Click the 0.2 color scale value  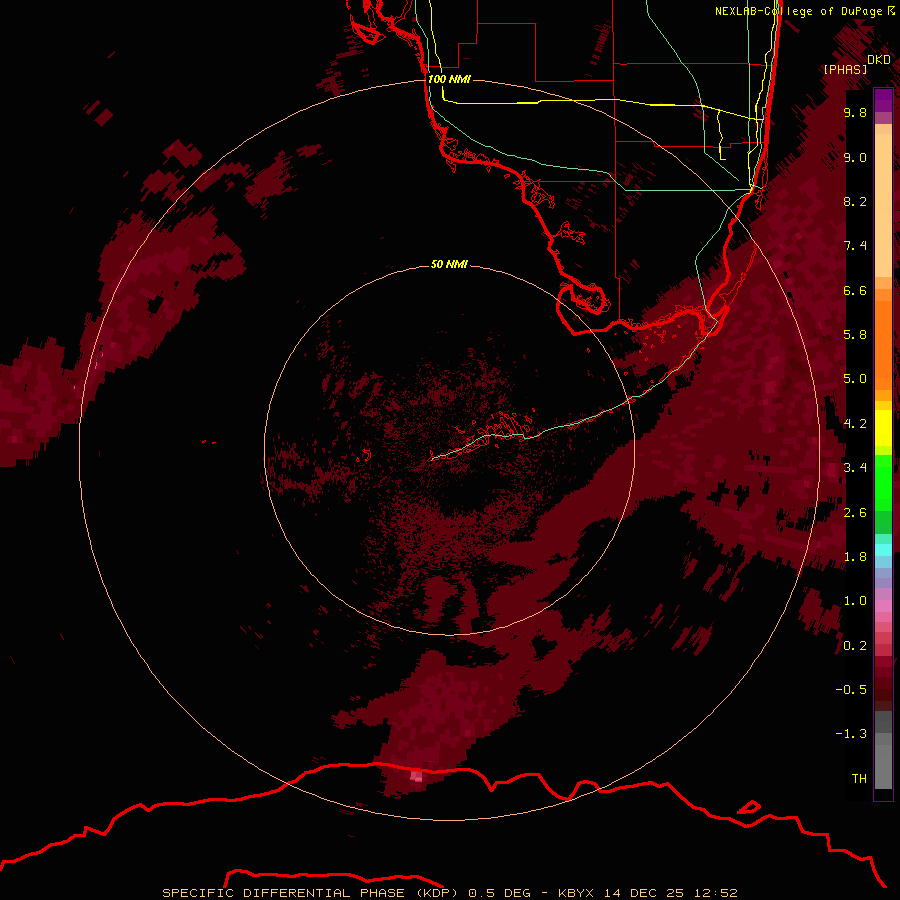(855, 646)
